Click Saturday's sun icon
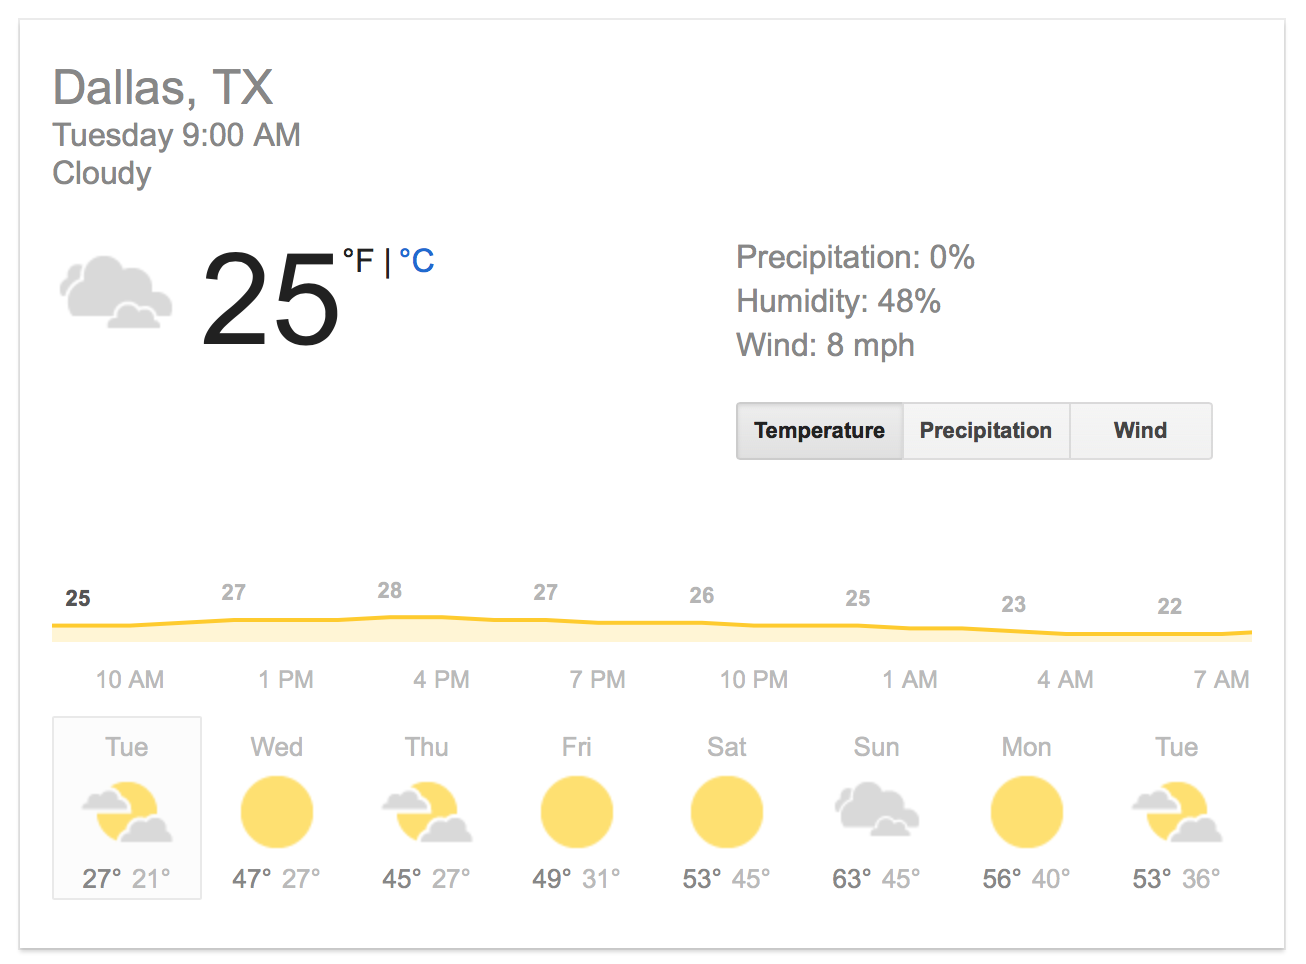 pyautogui.click(x=727, y=812)
